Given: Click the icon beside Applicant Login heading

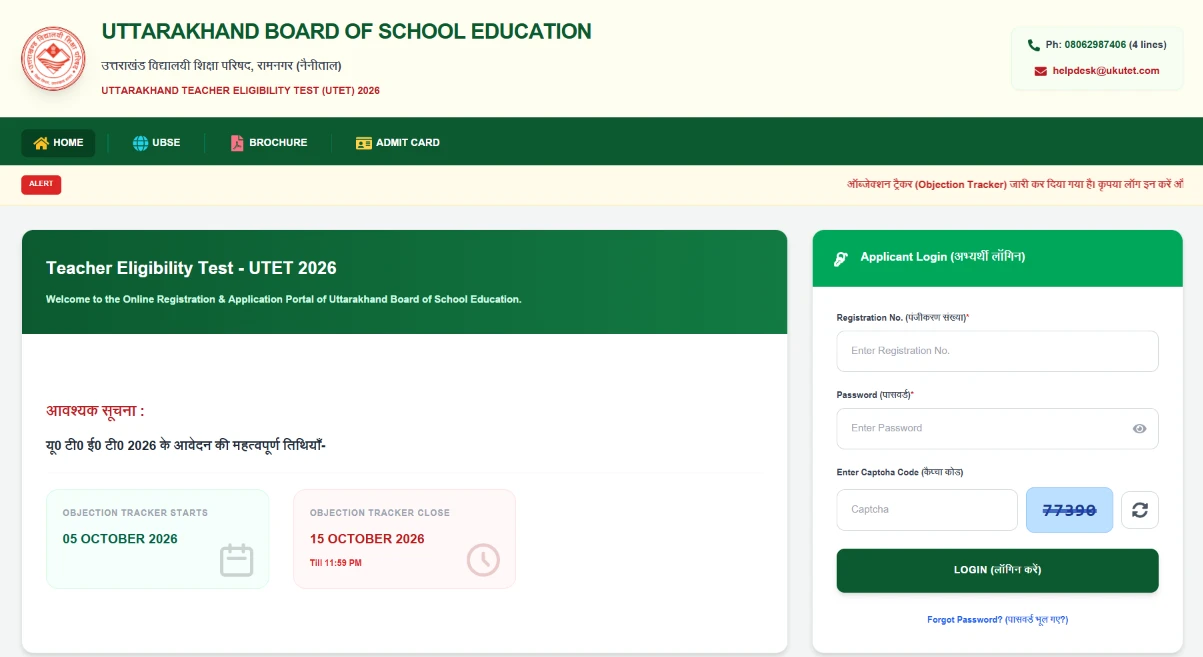Looking at the screenshot, I should click(x=841, y=258).
